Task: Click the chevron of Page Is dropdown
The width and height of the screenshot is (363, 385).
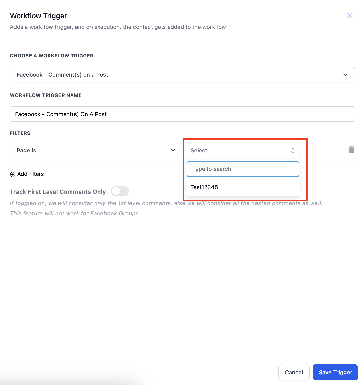Action: (173, 150)
